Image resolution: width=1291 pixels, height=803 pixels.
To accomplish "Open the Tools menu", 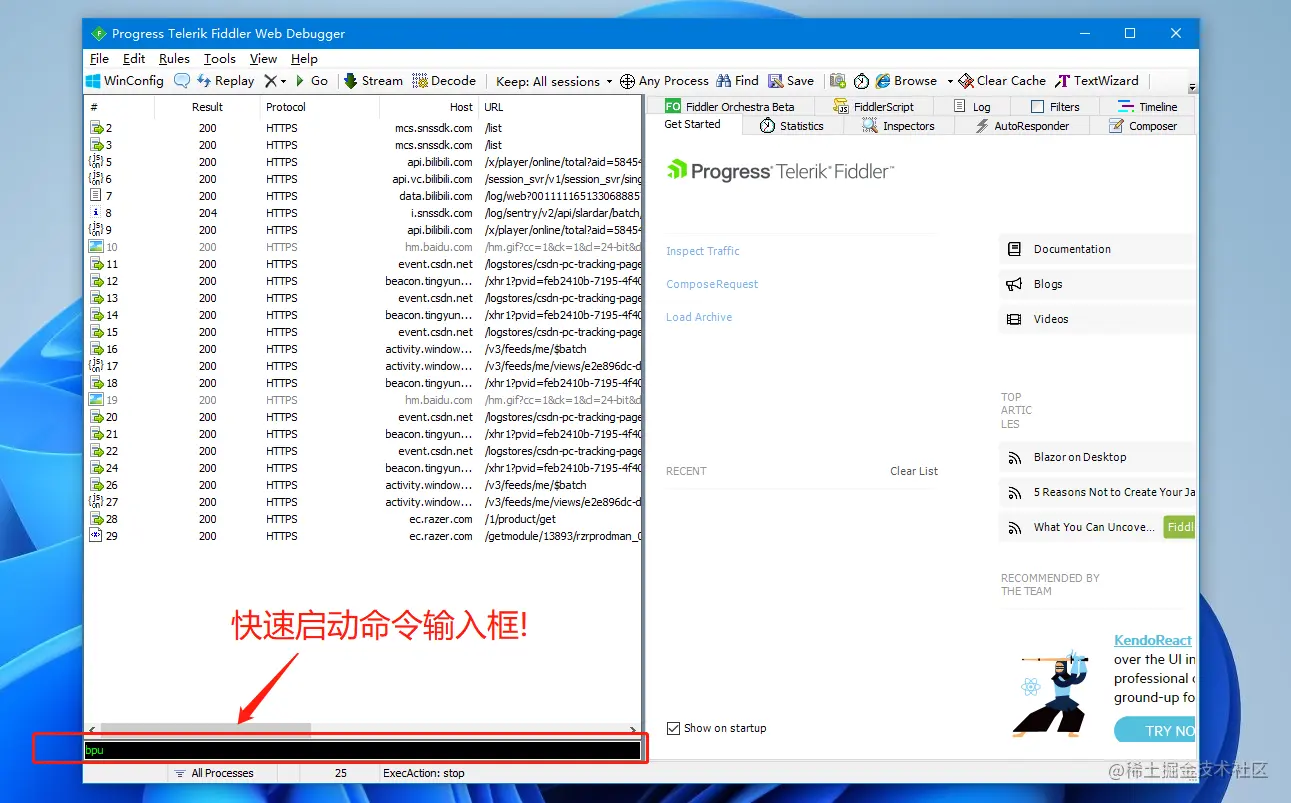I will click(x=220, y=59).
